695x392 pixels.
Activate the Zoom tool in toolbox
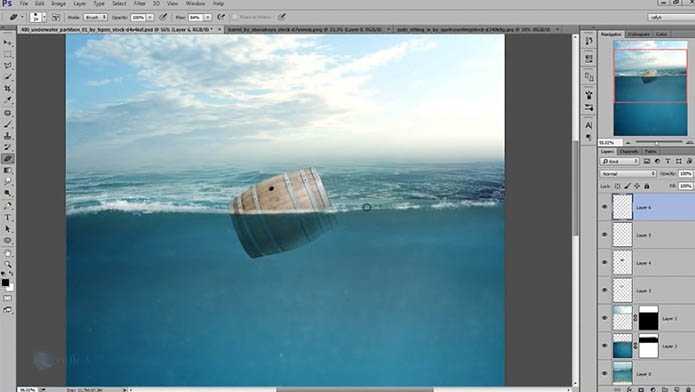coord(8,265)
